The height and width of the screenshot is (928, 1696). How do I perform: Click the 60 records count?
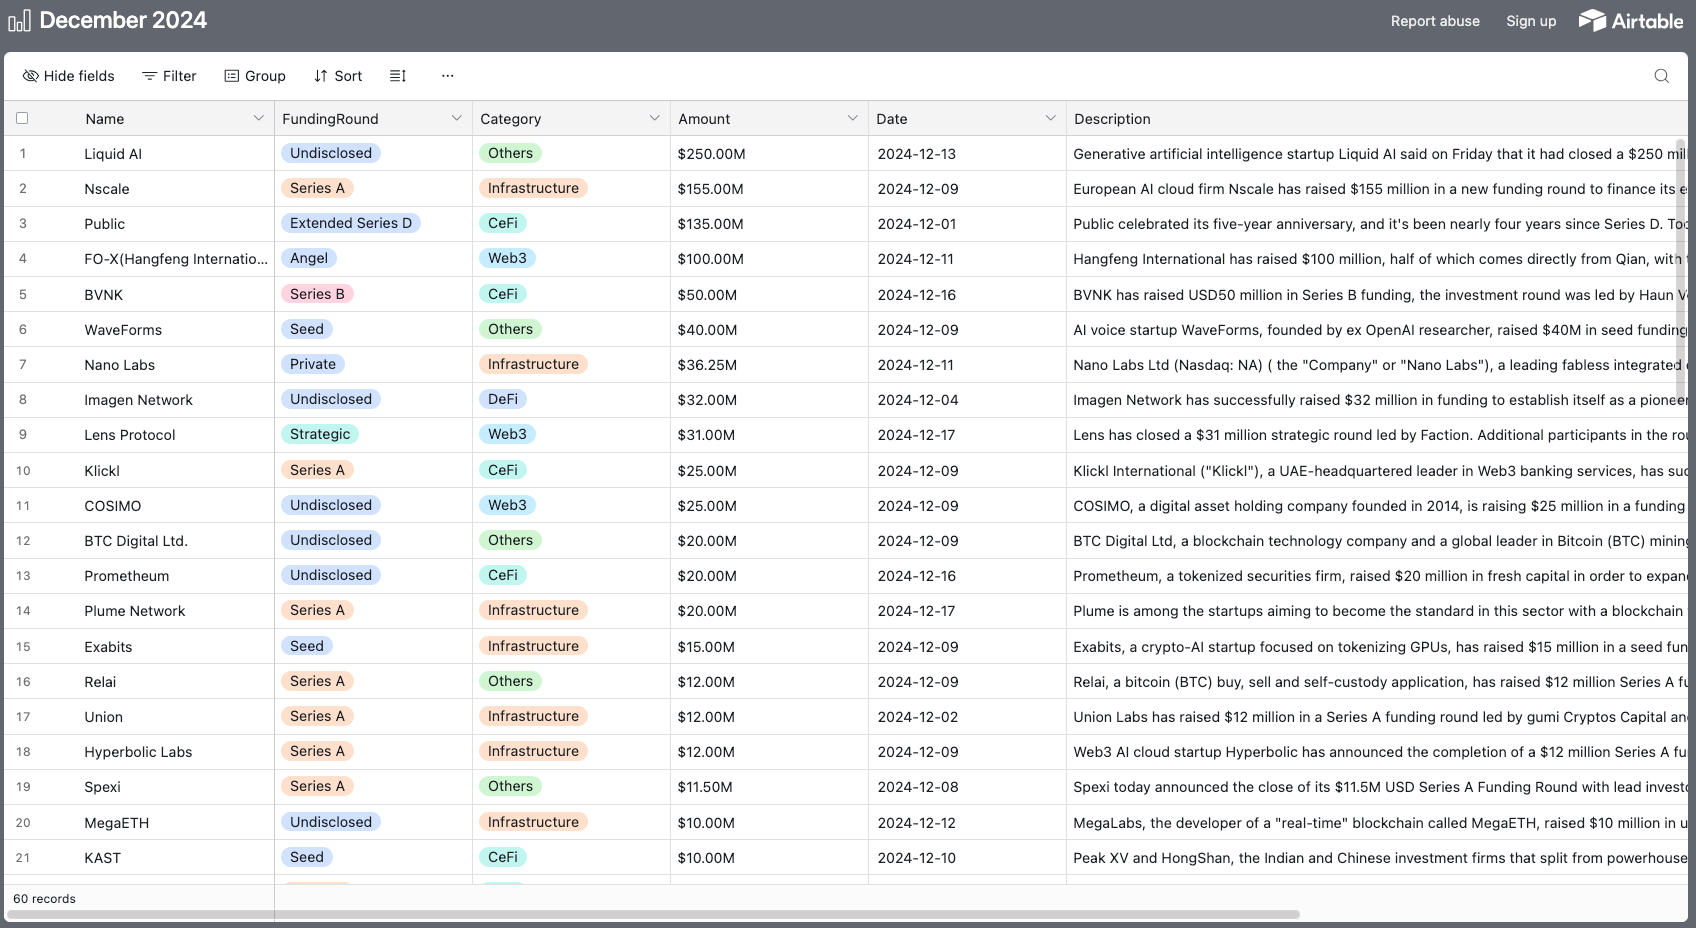(x=44, y=899)
